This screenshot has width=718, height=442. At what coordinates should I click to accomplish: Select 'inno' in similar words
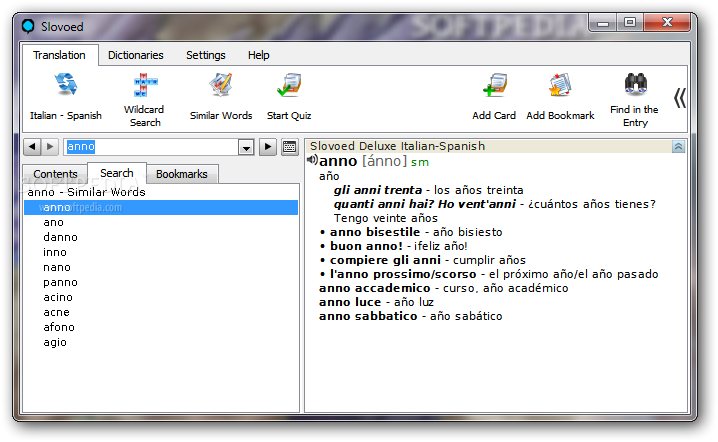click(55, 252)
